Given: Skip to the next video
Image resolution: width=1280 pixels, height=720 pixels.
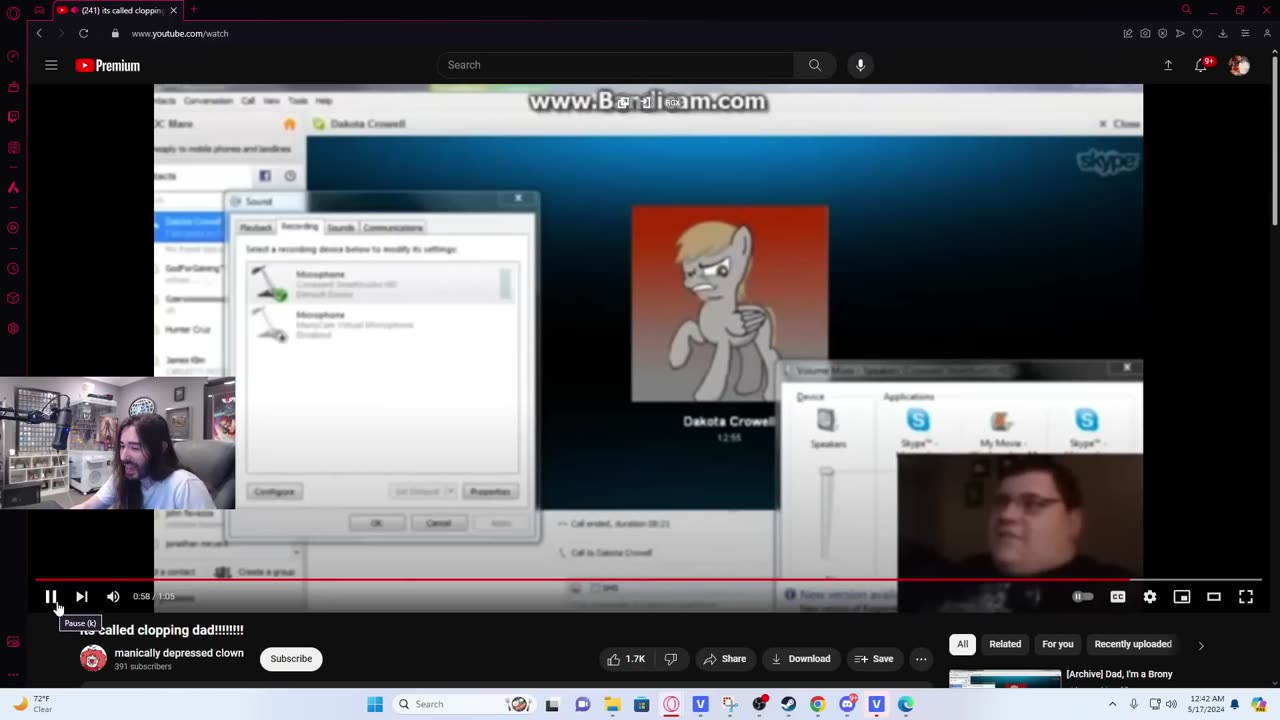Looking at the screenshot, I should pos(82,597).
